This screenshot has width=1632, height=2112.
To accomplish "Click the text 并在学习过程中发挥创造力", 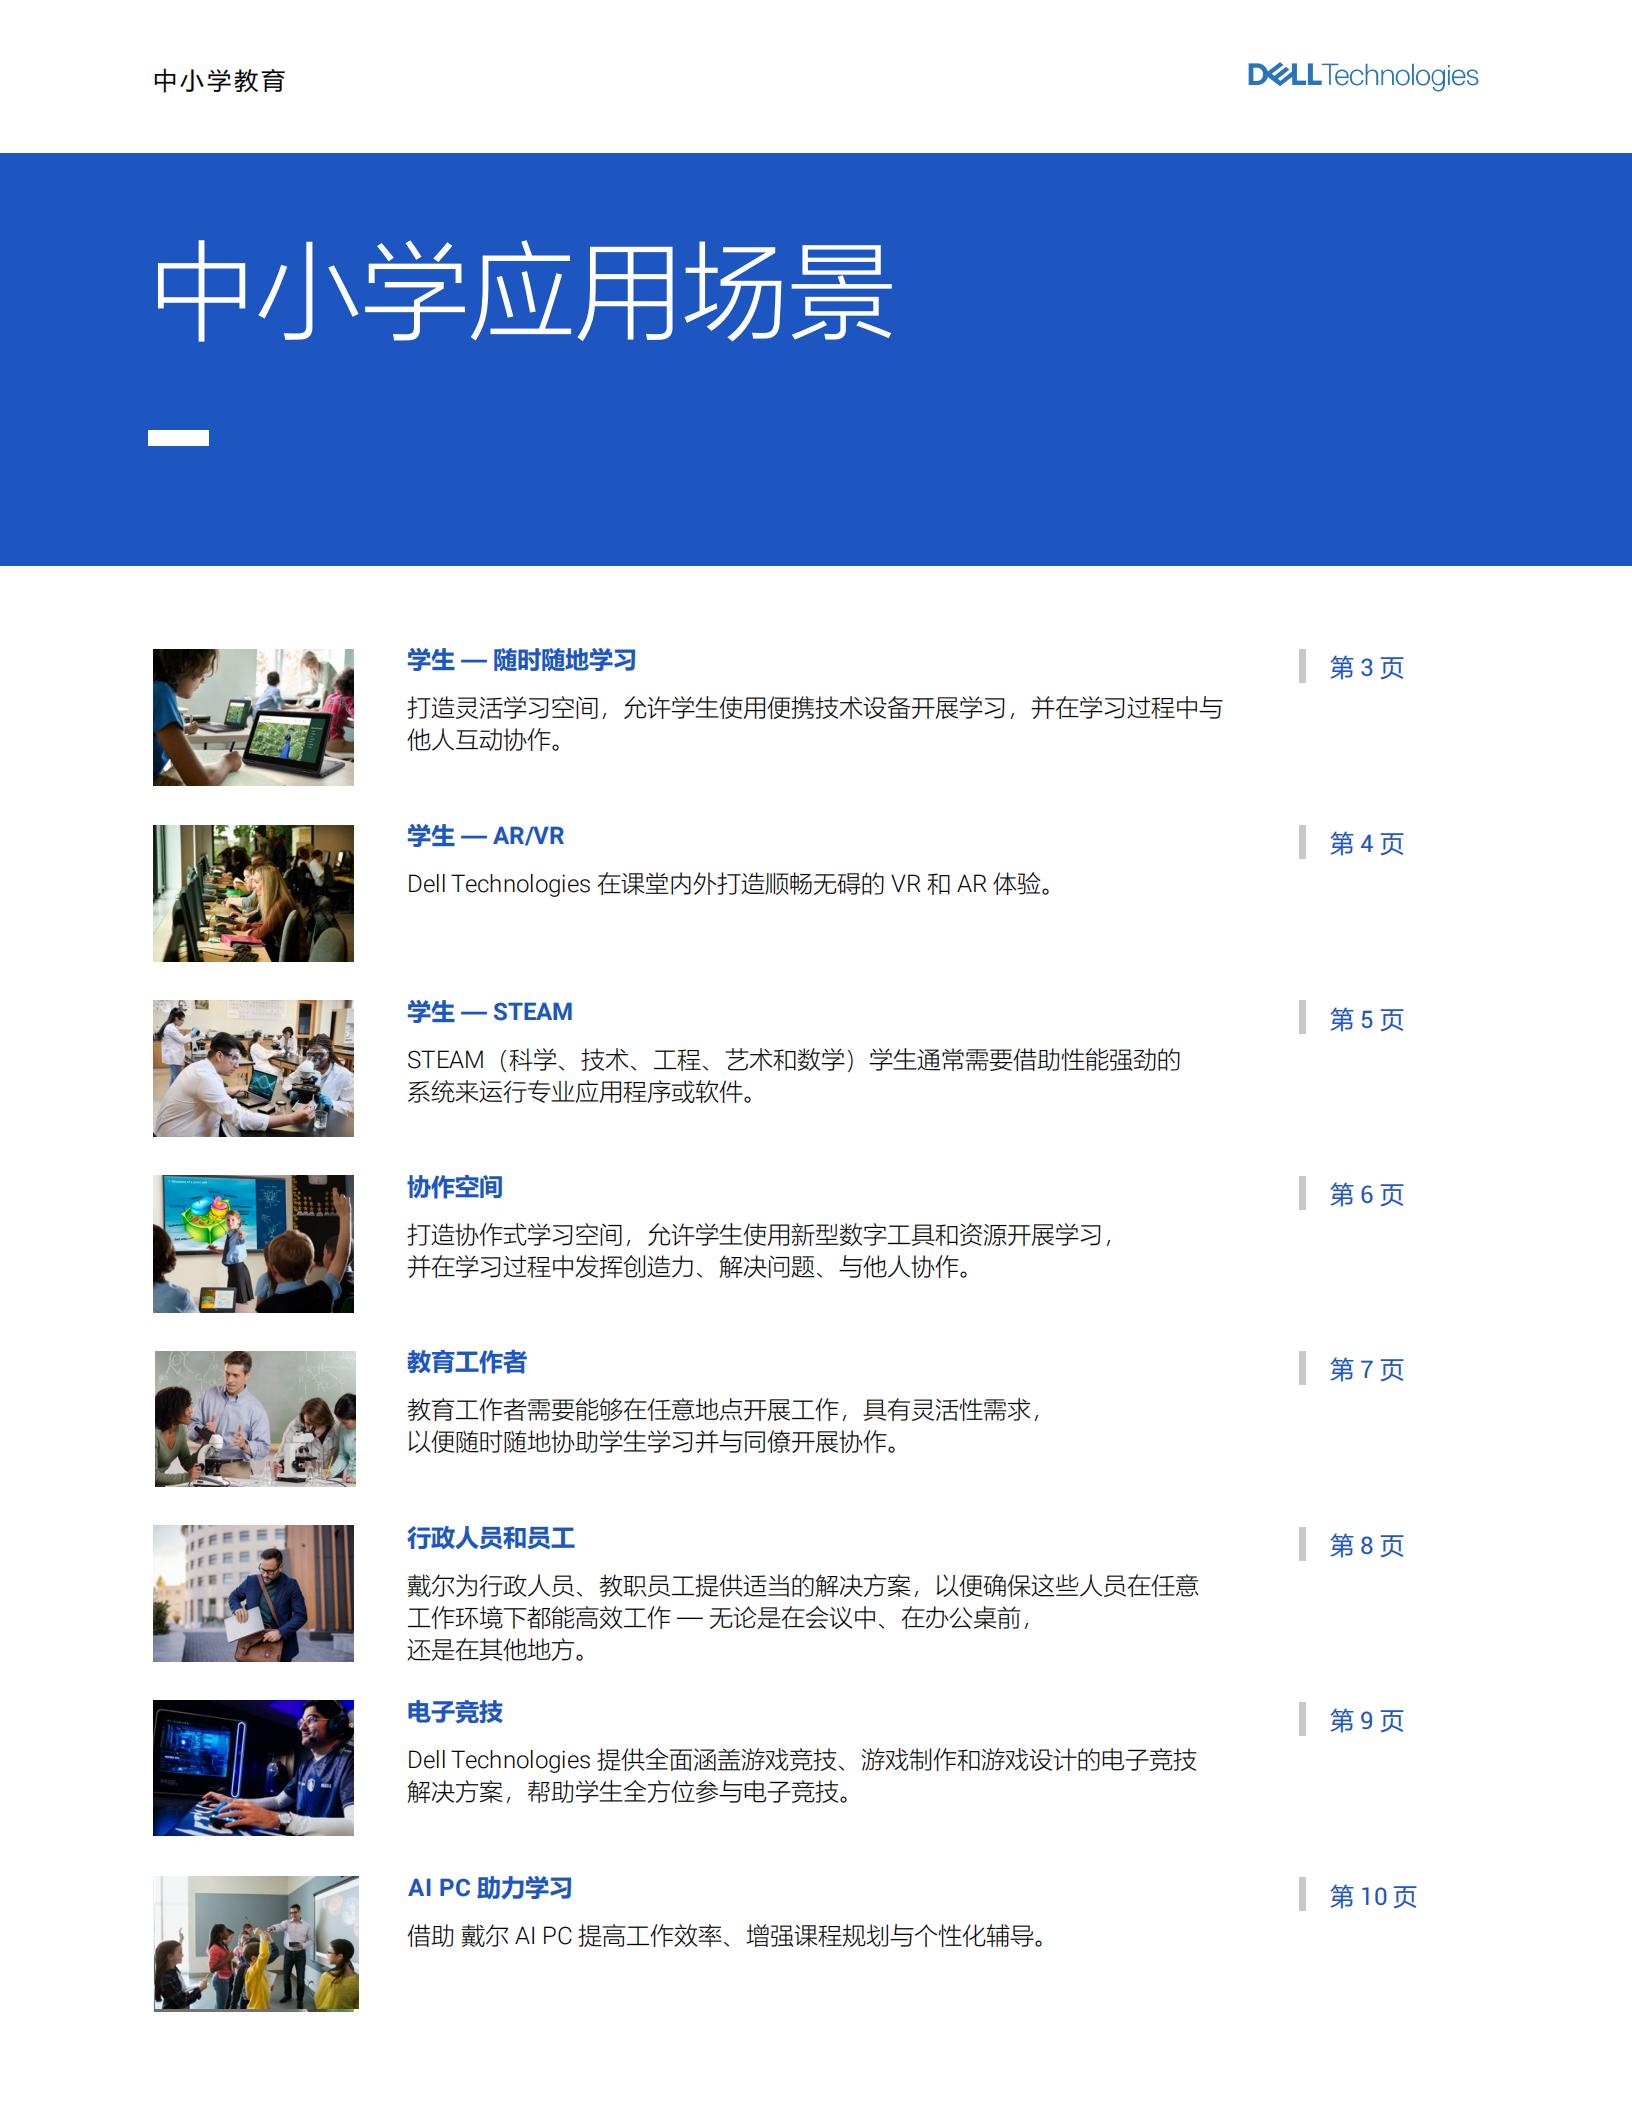I will coord(550,1267).
